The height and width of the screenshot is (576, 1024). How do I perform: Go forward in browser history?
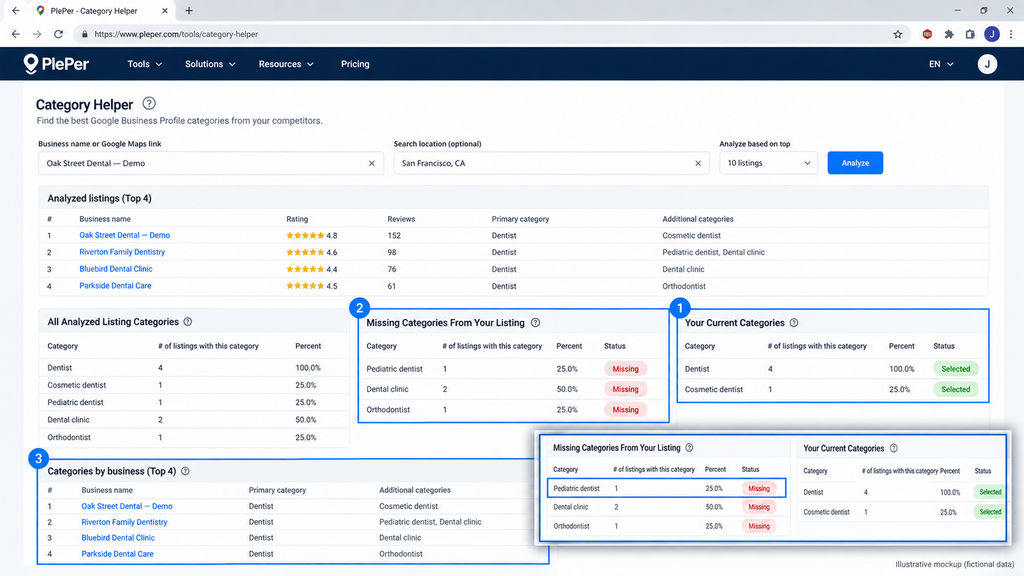pyautogui.click(x=37, y=34)
